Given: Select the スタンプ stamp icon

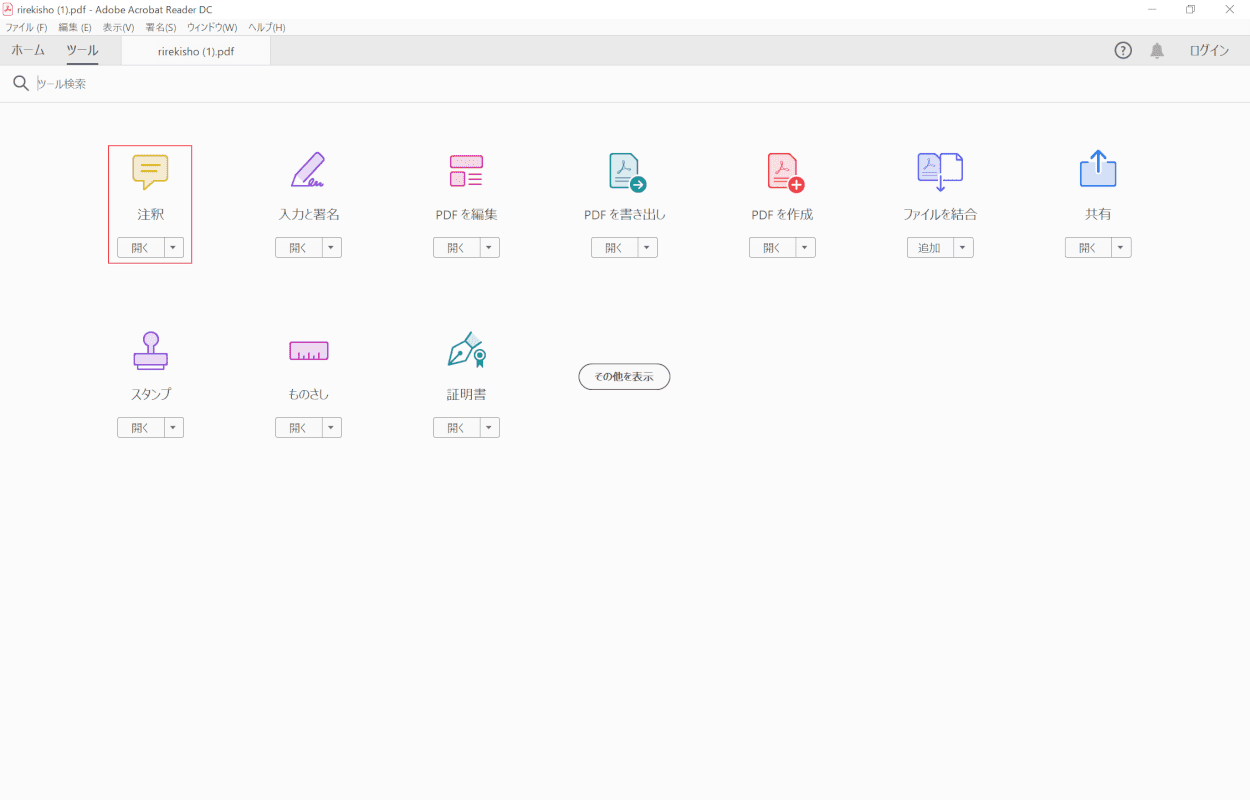Looking at the screenshot, I should click(150, 351).
